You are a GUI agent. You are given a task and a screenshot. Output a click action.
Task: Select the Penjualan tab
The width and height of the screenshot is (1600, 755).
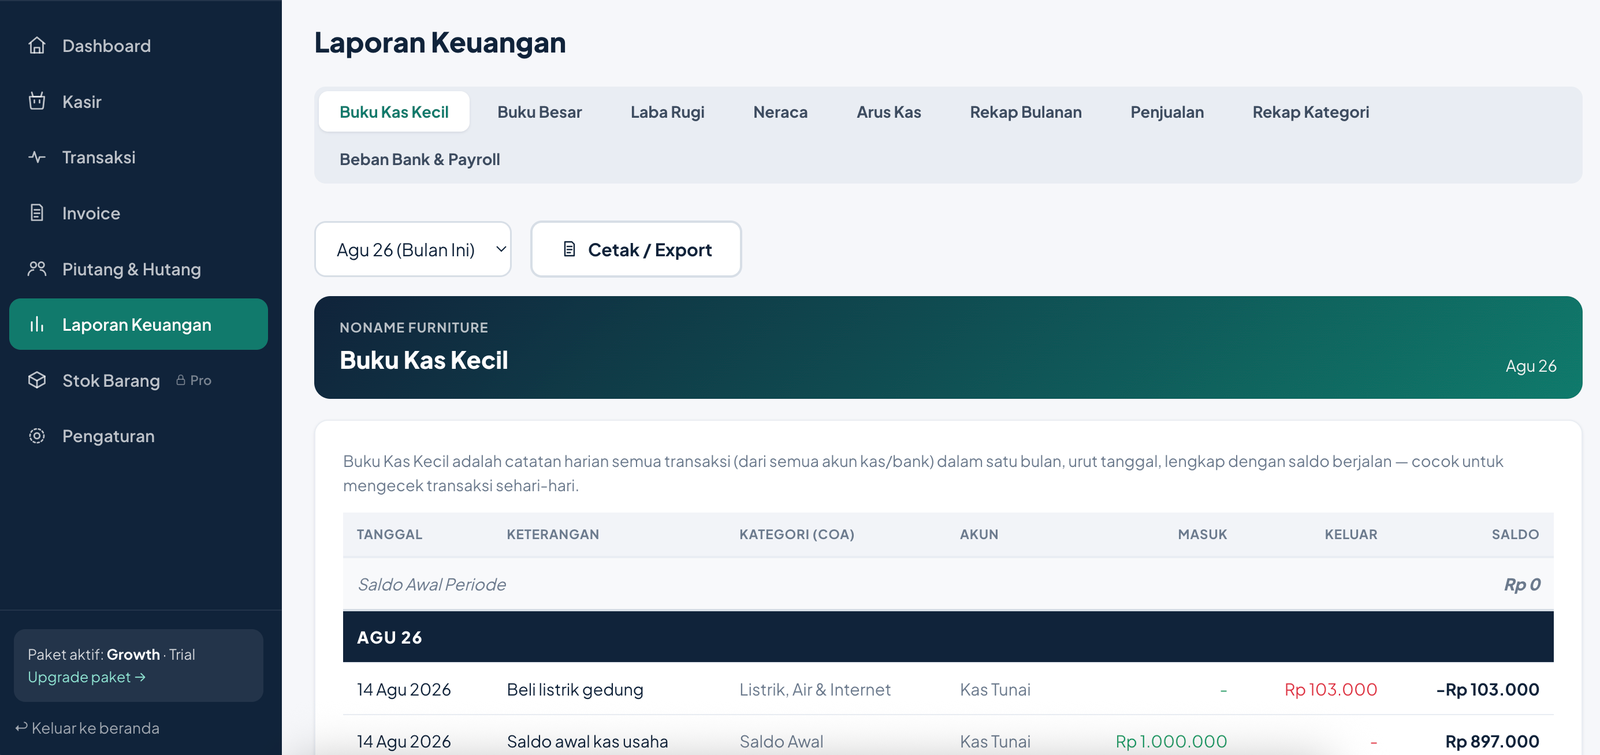click(x=1167, y=112)
